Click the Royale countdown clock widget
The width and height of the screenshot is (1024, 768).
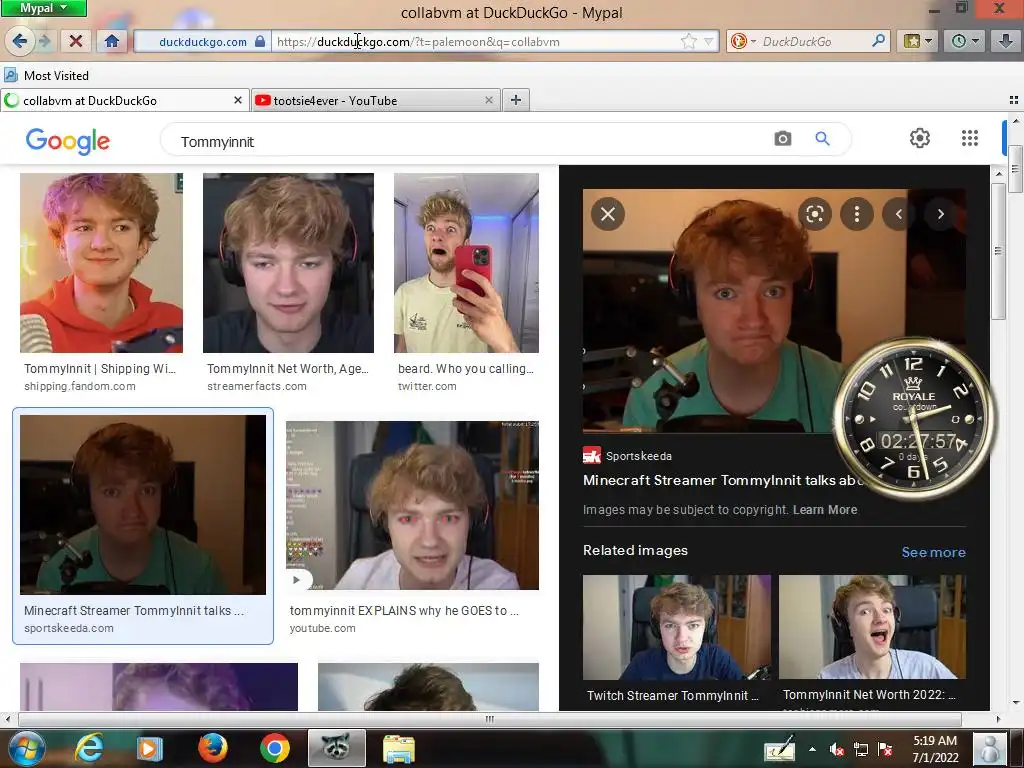point(914,418)
